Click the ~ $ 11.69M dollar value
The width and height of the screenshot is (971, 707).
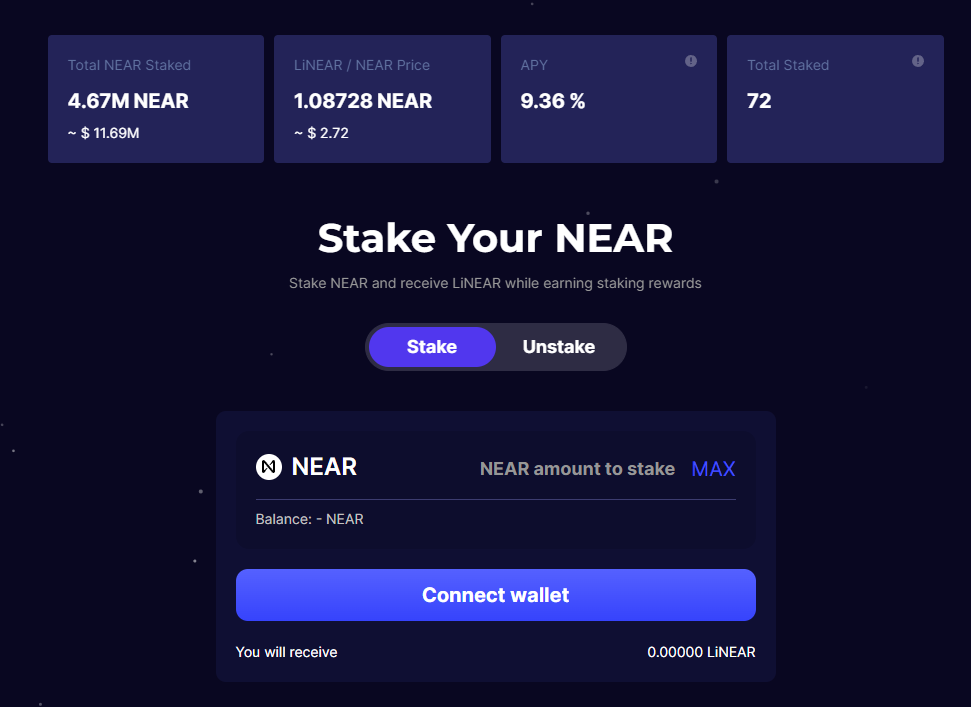103,133
